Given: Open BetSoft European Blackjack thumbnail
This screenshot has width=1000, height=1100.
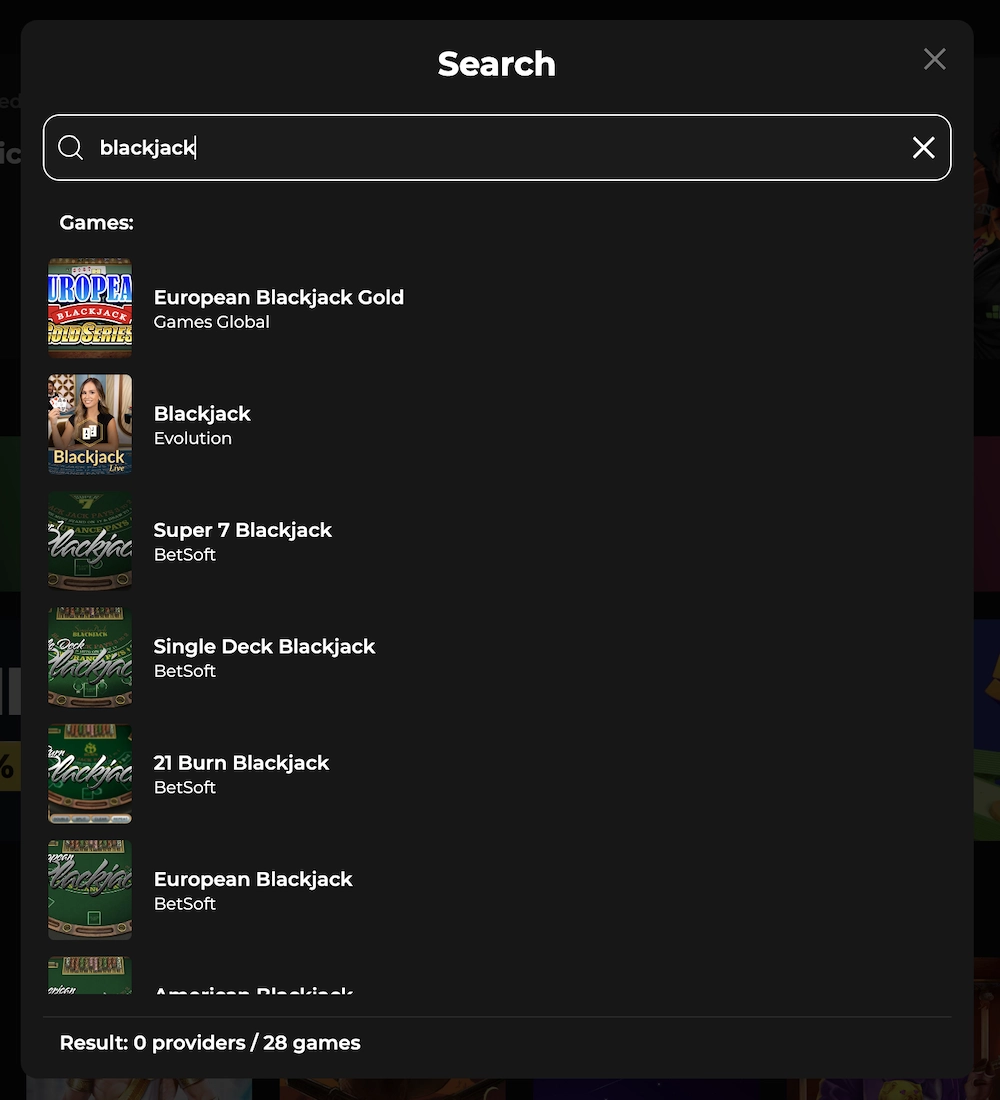Looking at the screenshot, I should click(x=90, y=890).
